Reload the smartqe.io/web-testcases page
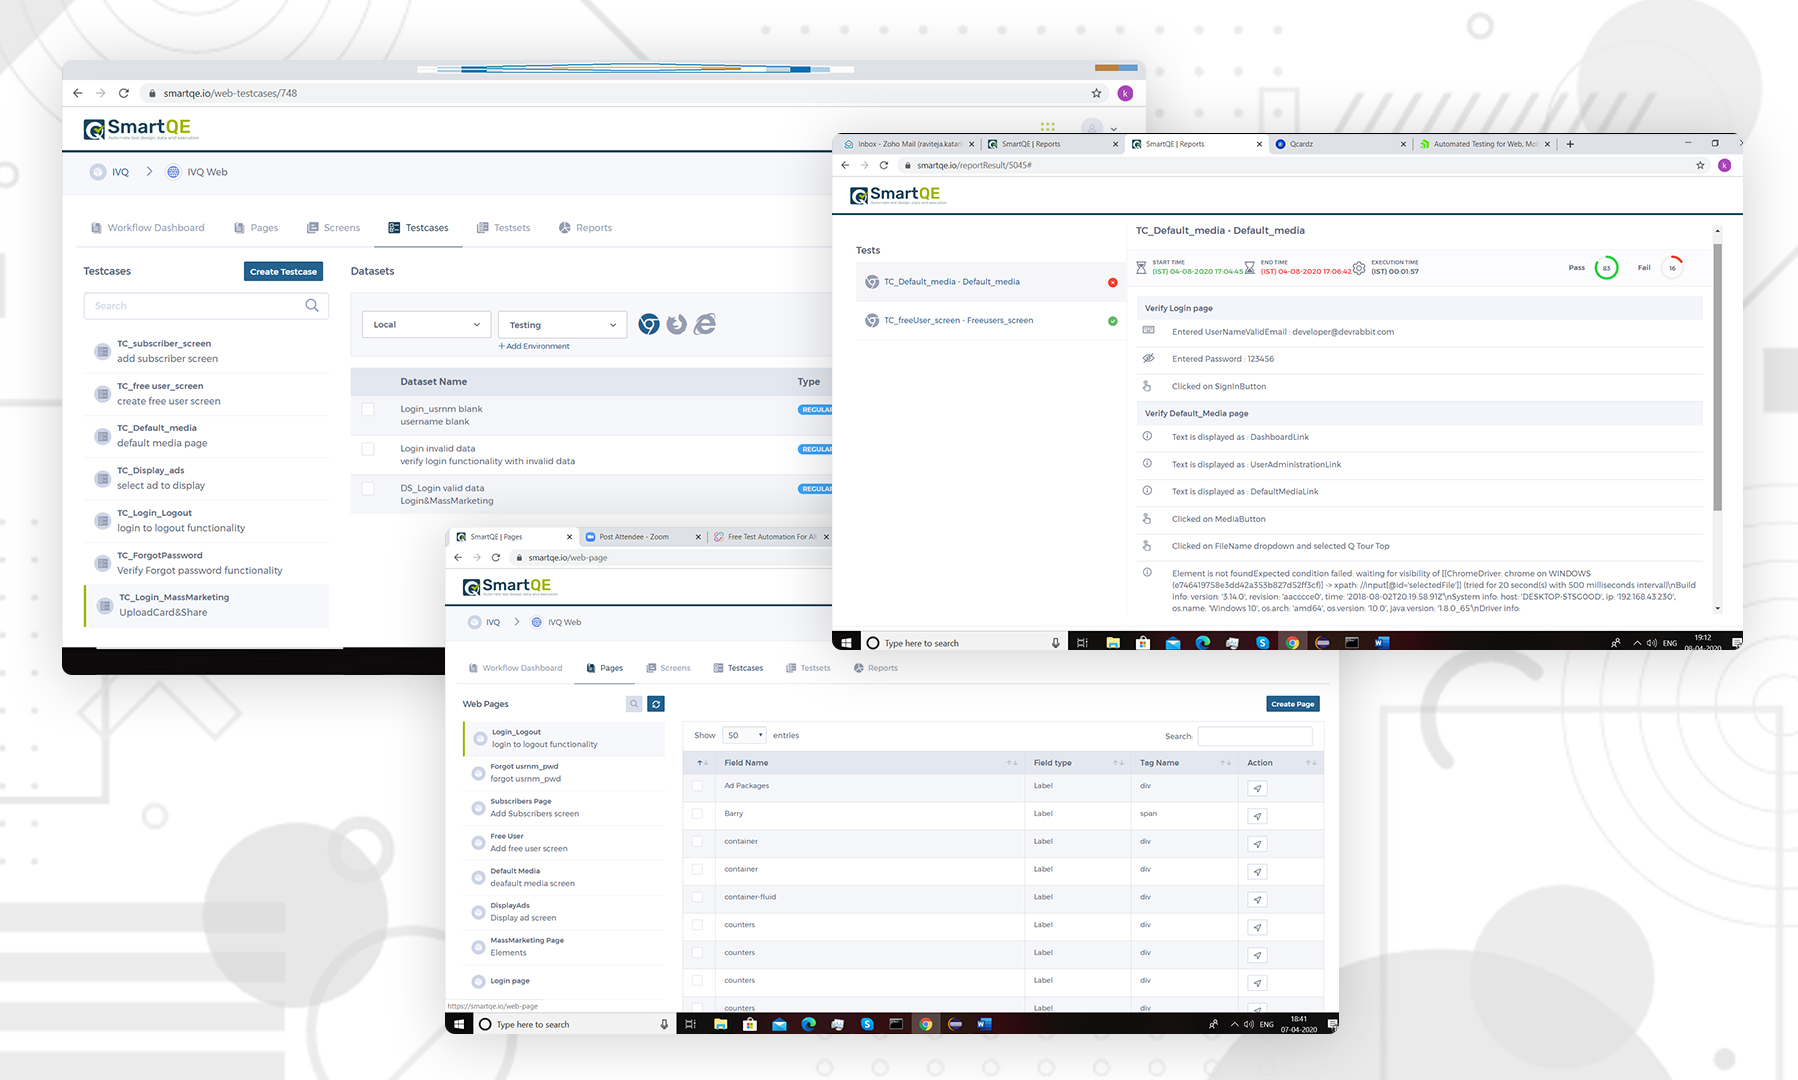This screenshot has width=1798, height=1080. [x=124, y=93]
